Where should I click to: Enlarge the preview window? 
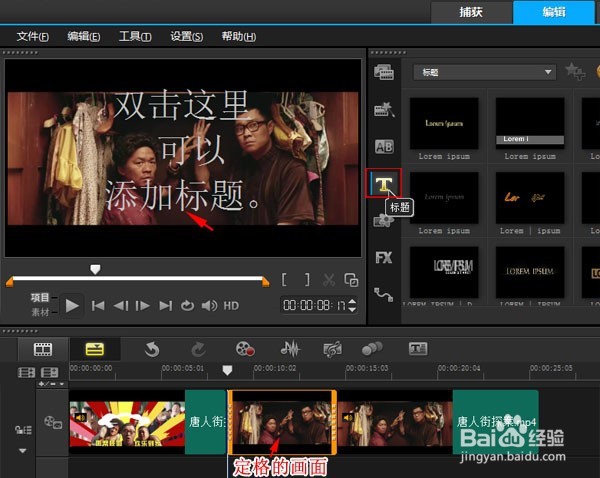351,280
